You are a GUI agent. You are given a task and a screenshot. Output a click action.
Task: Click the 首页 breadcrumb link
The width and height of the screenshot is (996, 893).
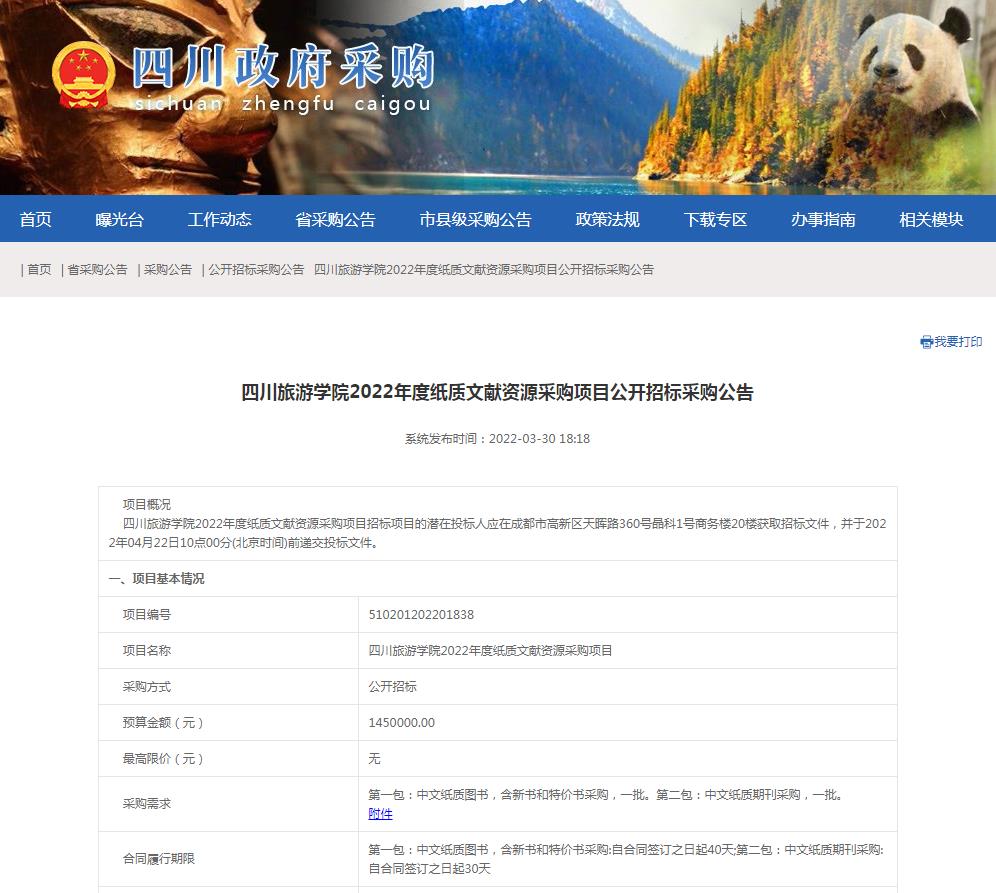click(39, 269)
